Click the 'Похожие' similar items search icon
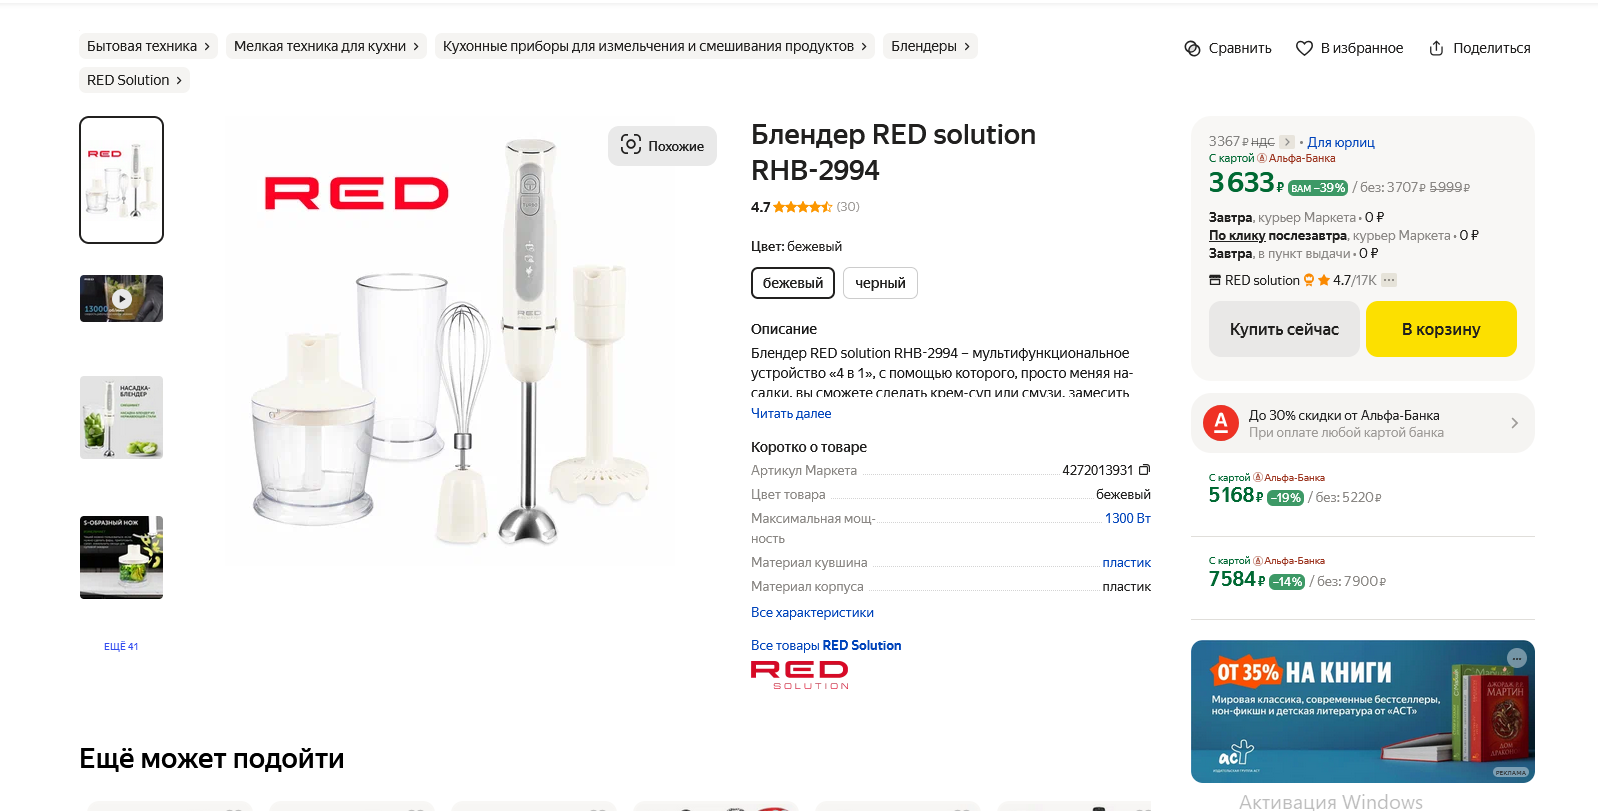The height and width of the screenshot is (811, 1598). coord(631,145)
